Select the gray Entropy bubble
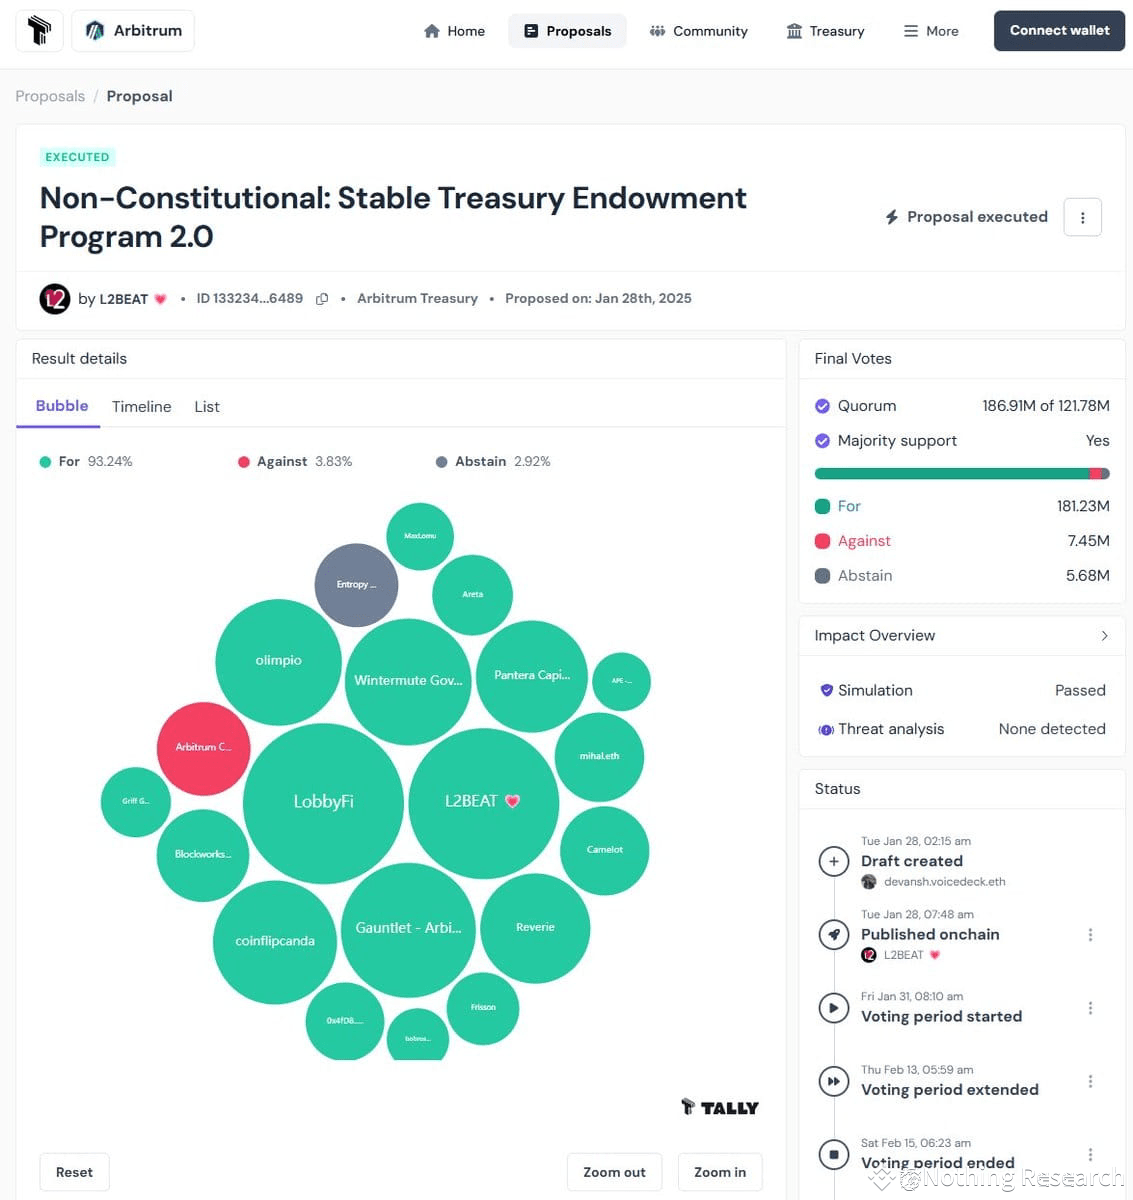This screenshot has height=1200, width=1133. click(356, 585)
